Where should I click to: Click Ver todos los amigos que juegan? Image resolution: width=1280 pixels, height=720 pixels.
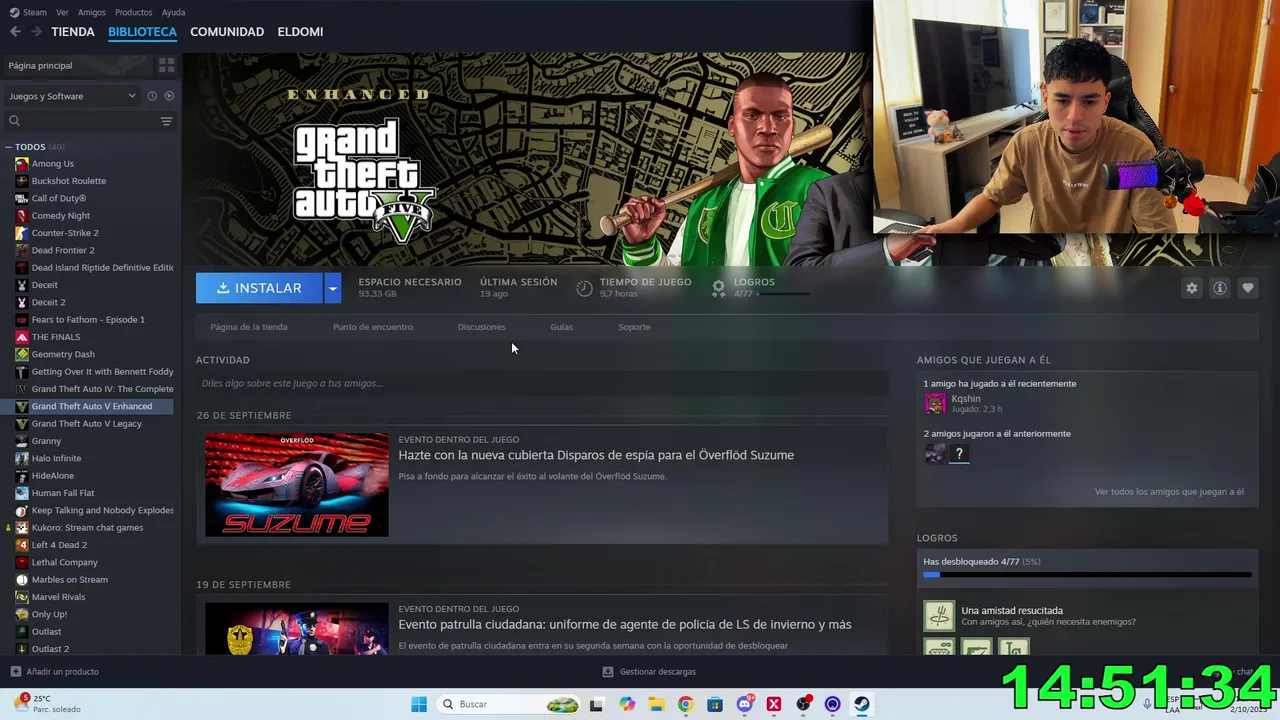1169,492
